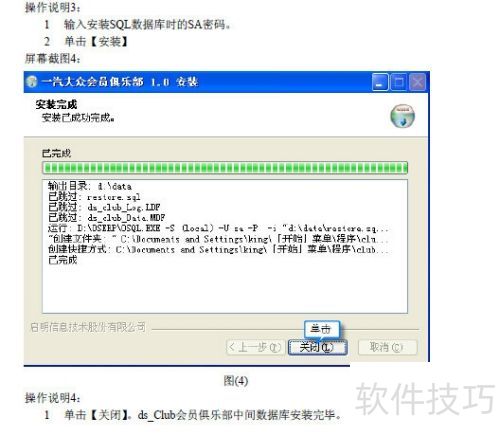Minimize the installer window
The image size is (500, 436).
click(380, 82)
